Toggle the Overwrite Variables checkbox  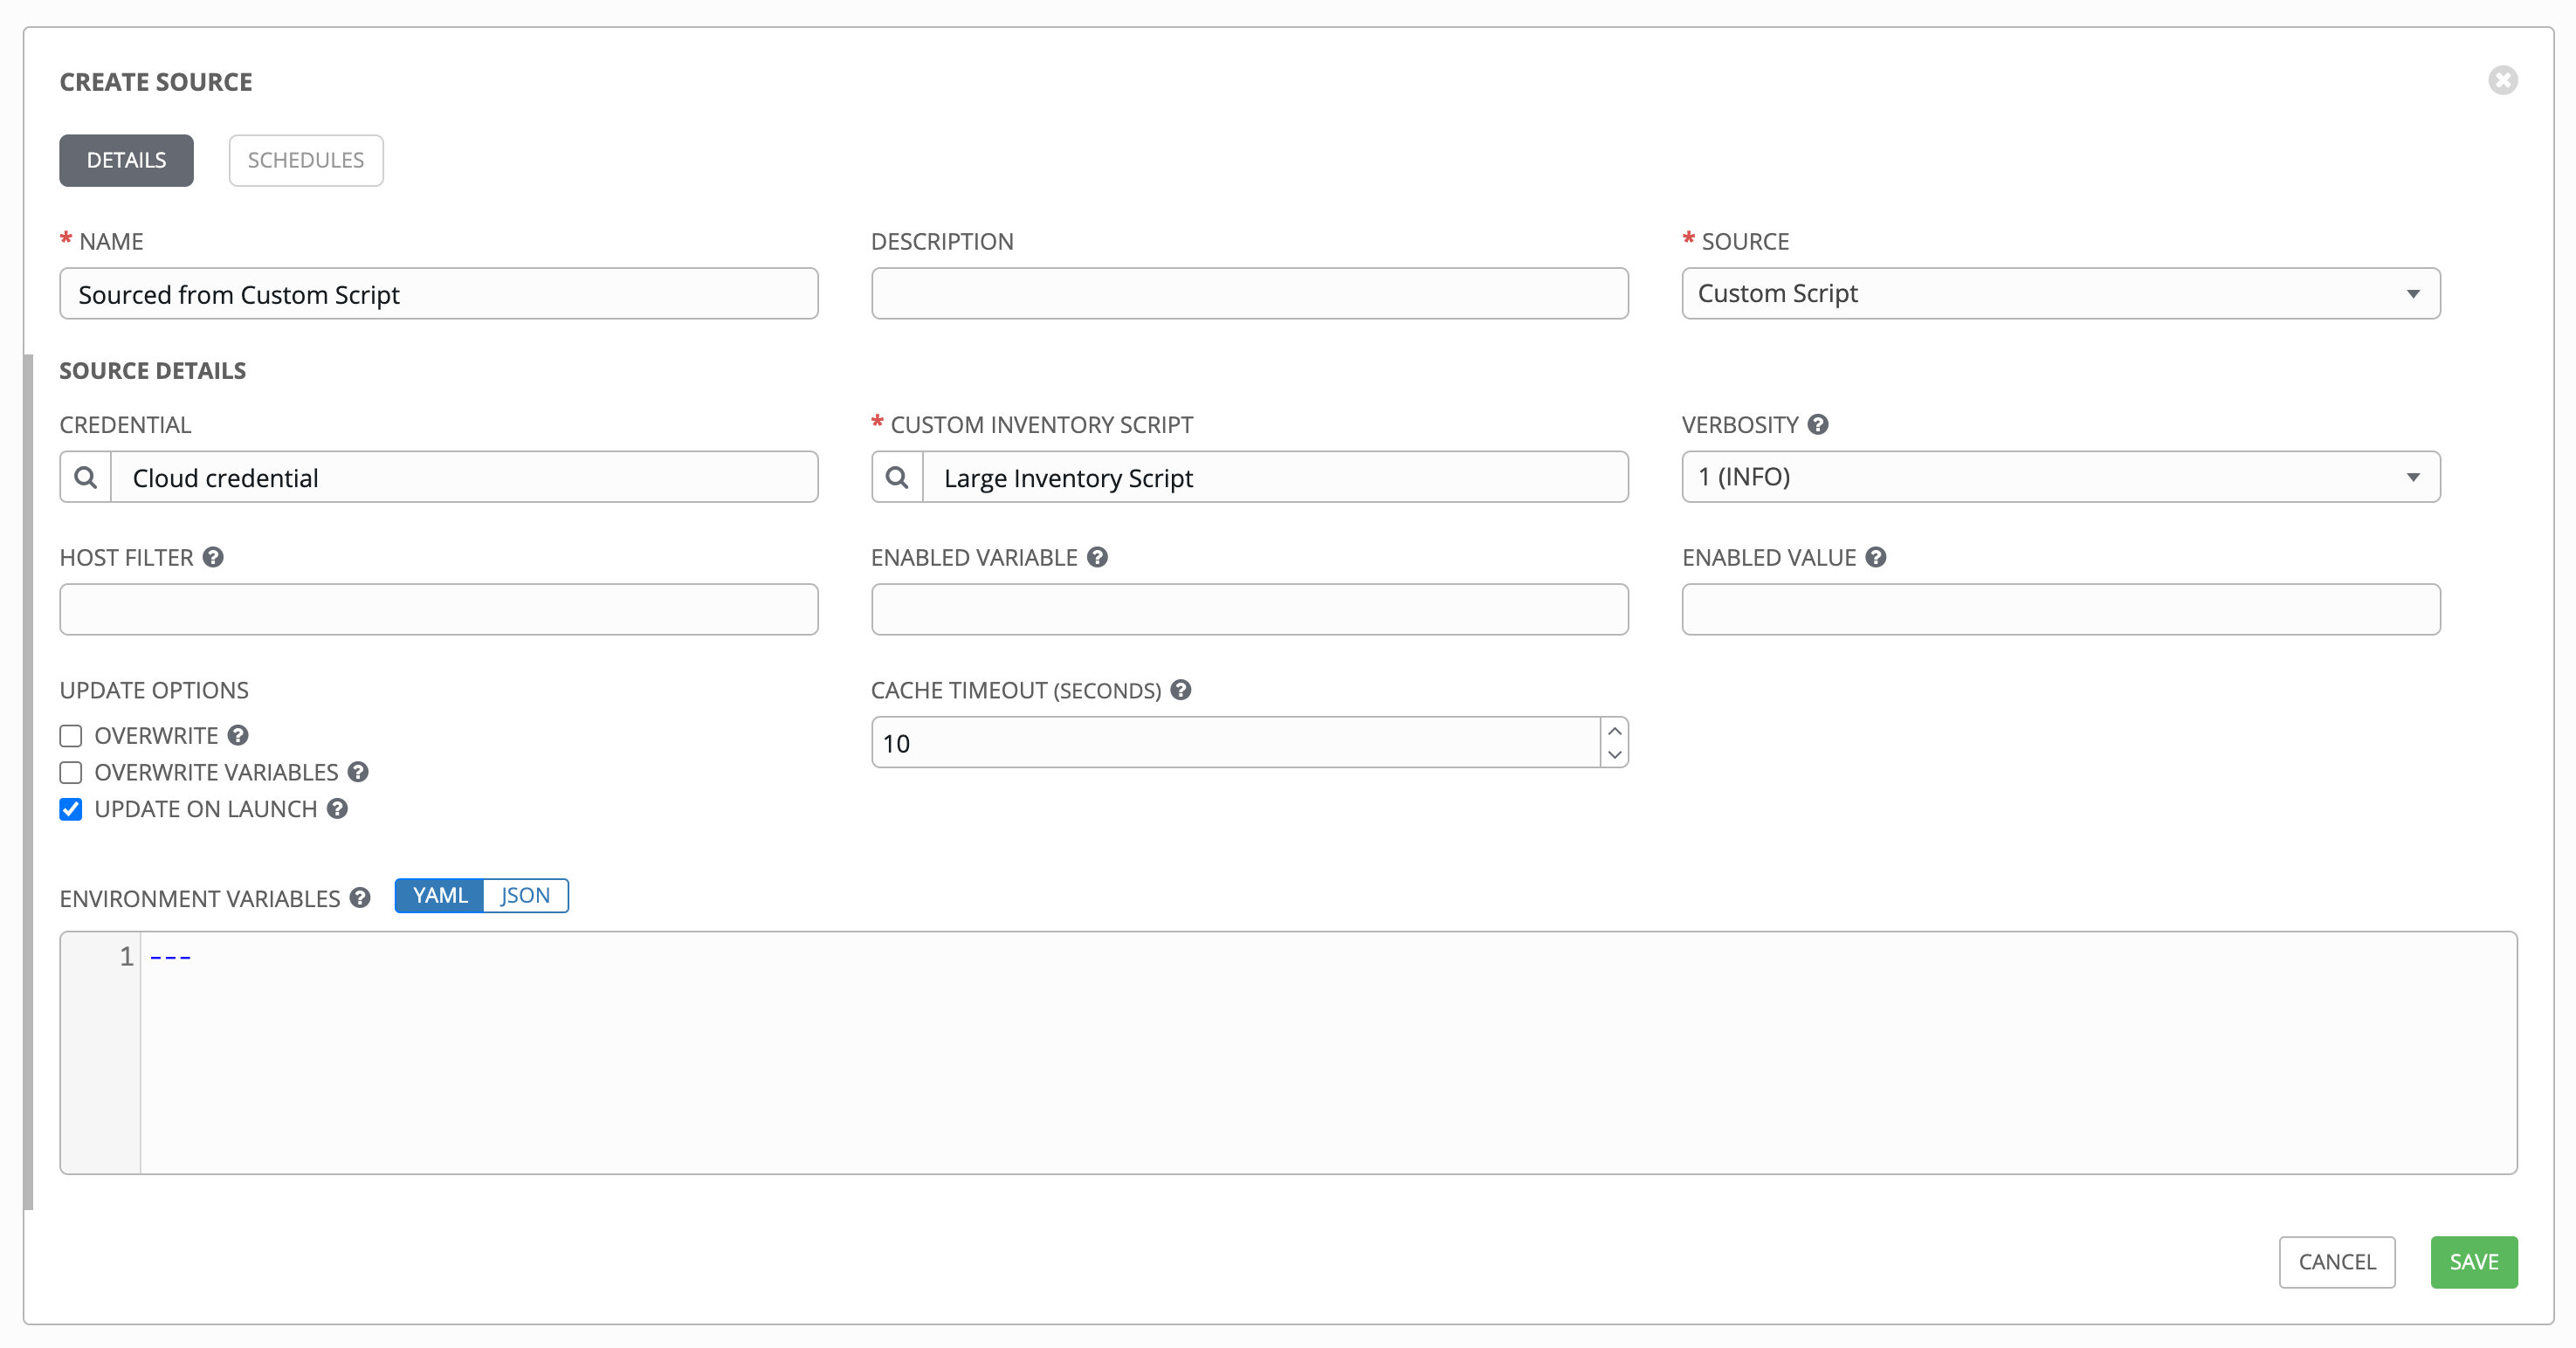tap(72, 772)
